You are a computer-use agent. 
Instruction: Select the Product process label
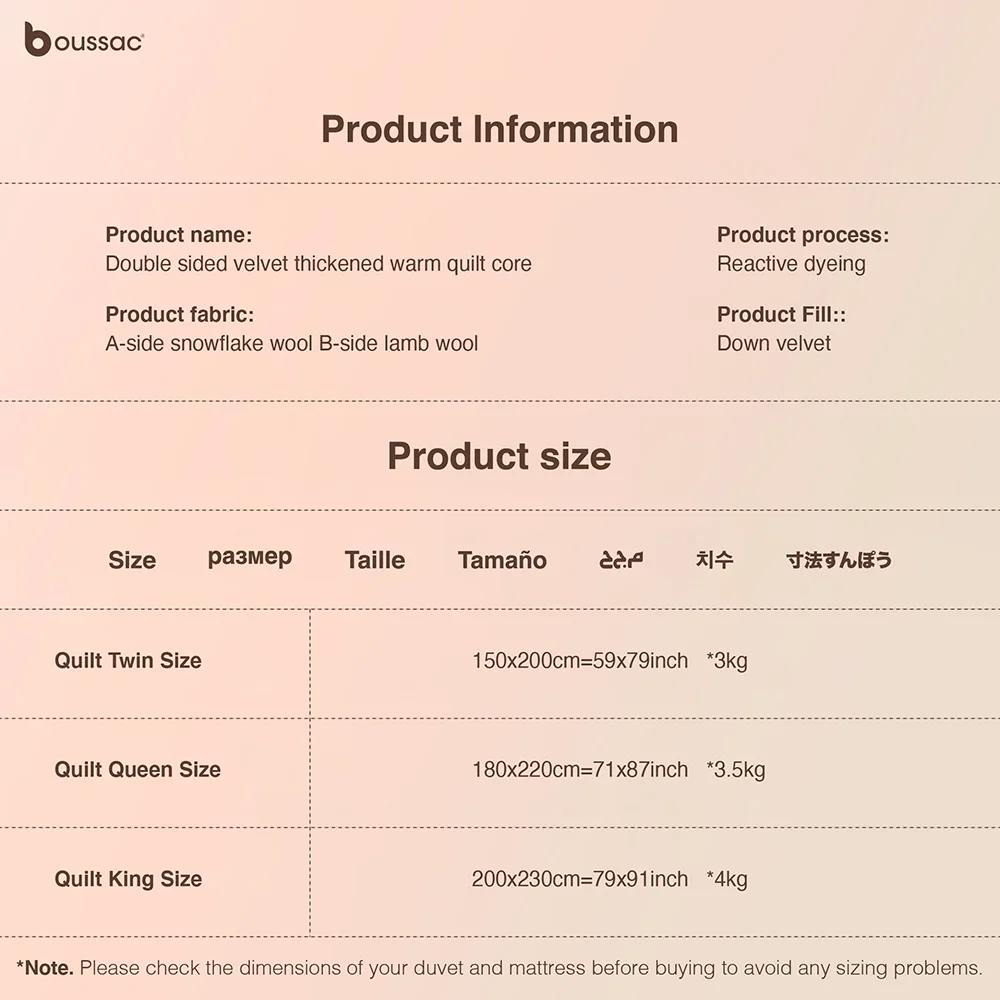[x=802, y=235]
